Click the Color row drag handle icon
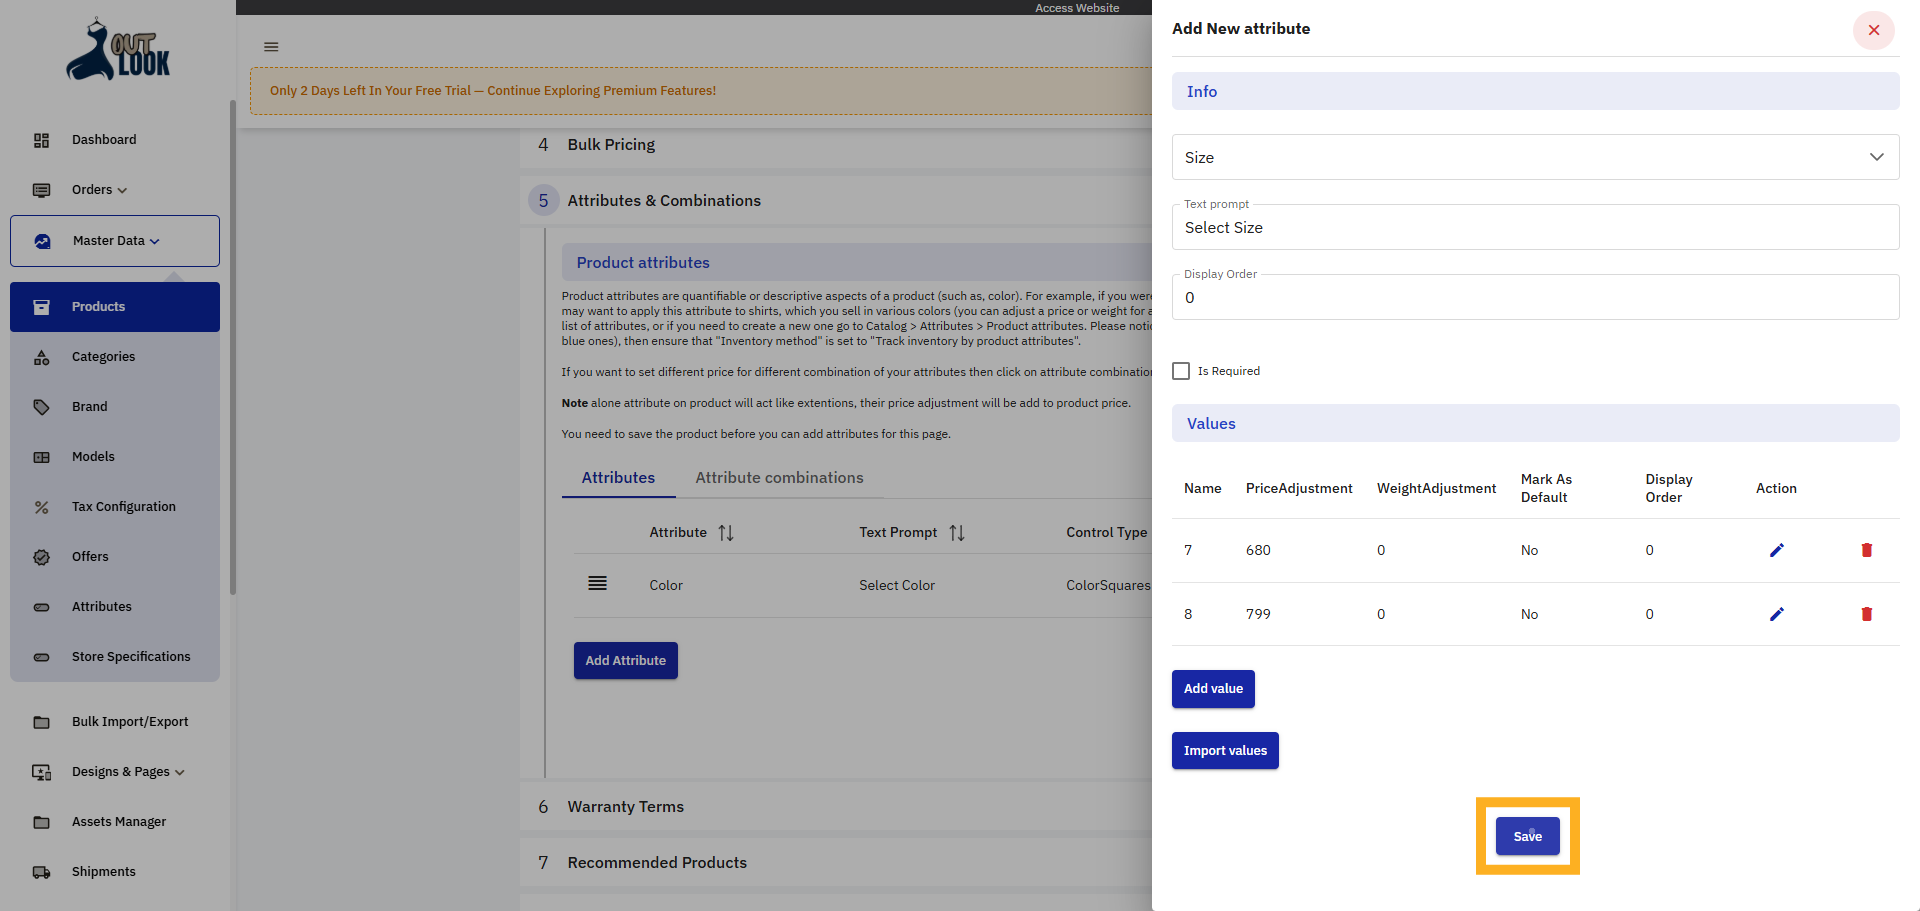 [597, 584]
